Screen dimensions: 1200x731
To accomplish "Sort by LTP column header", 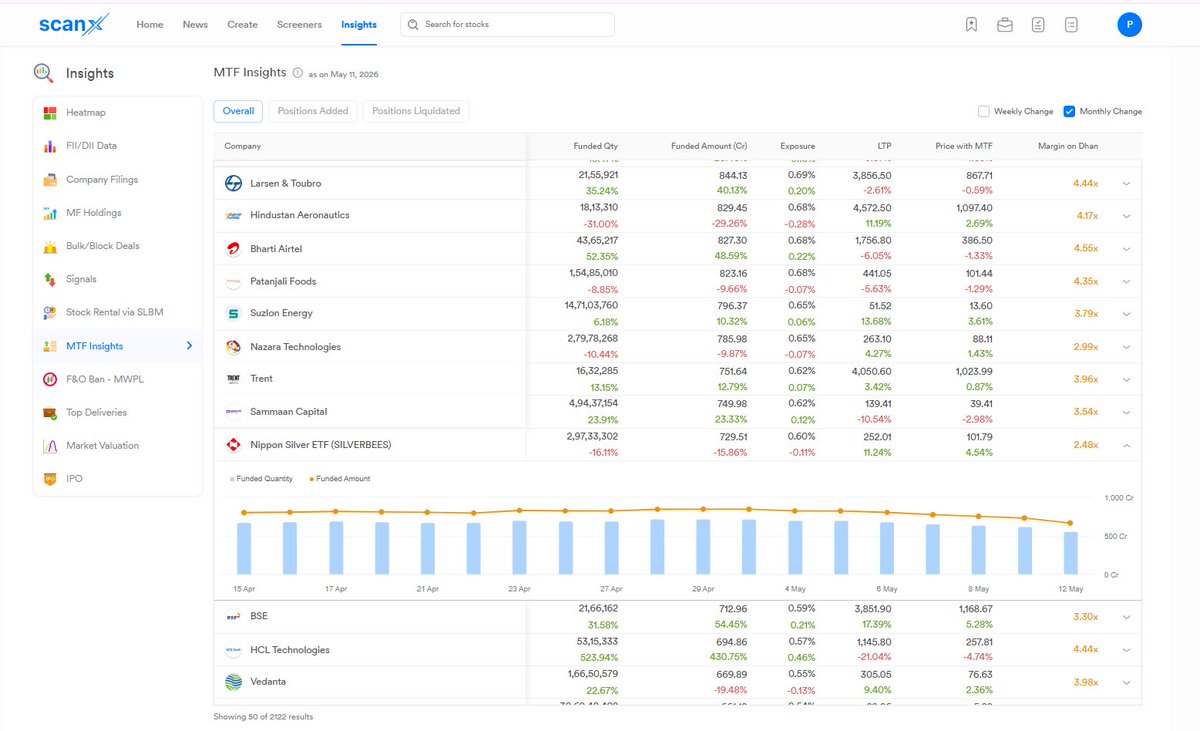I will click(x=883, y=146).
